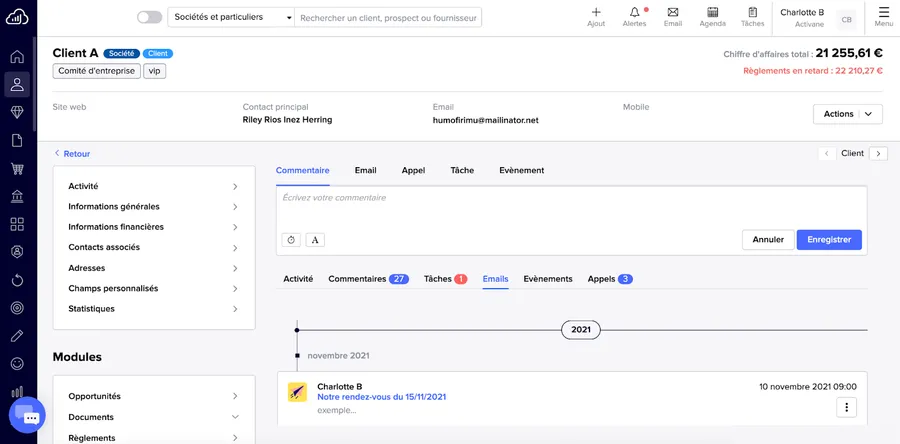
Task: Expand Champs personnalisés section
Action: point(154,289)
